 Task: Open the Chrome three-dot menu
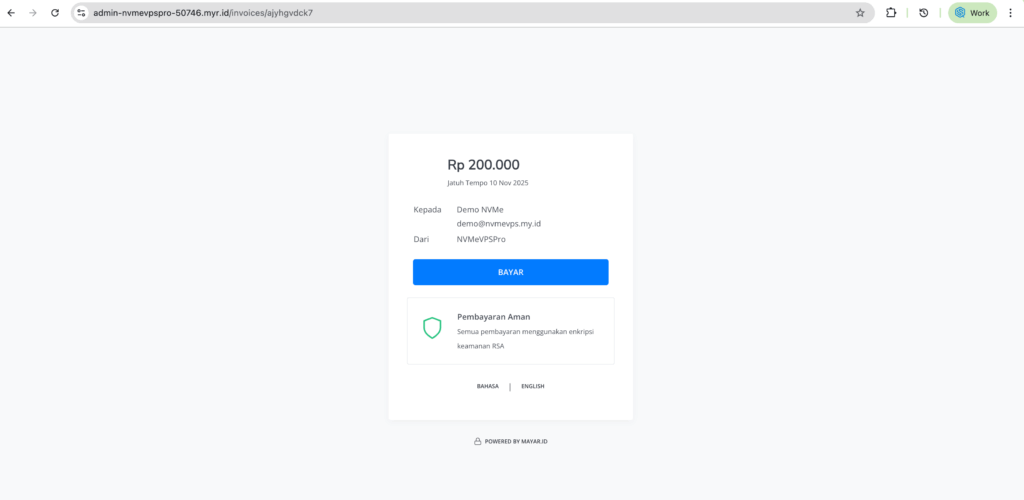1009,13
